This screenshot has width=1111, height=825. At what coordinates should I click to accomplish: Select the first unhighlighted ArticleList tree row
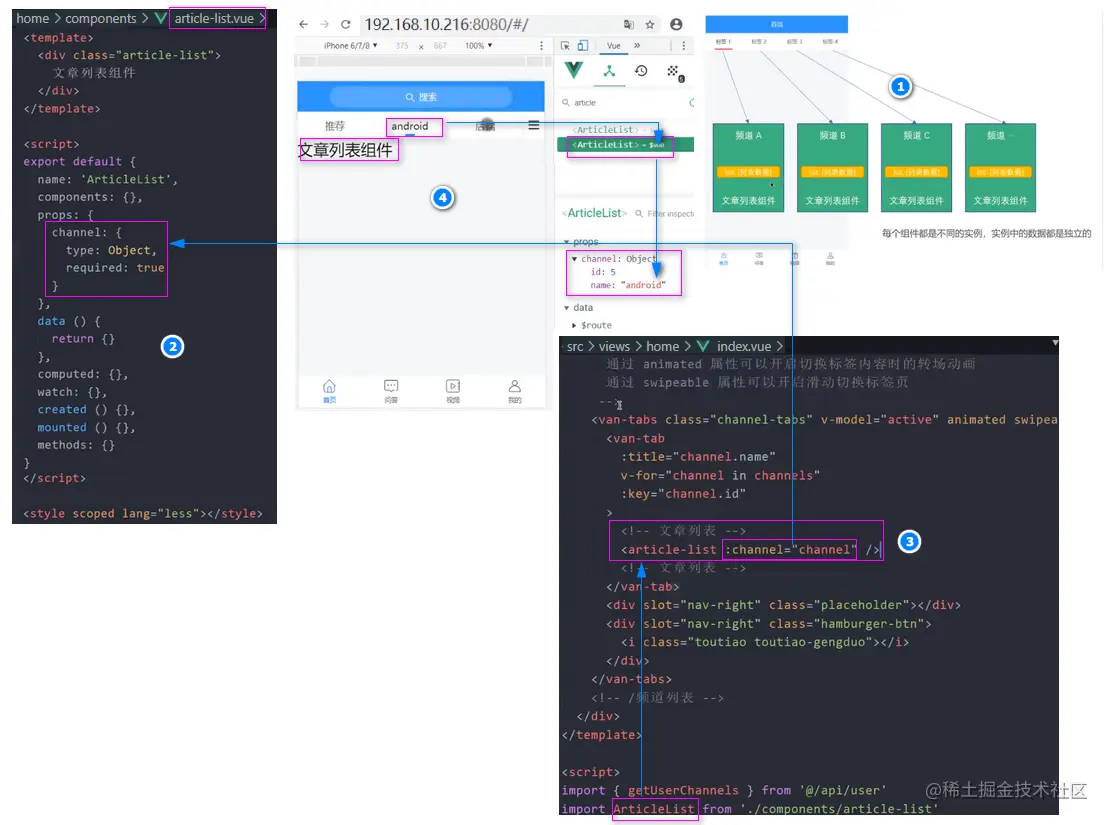pyautogui.click(x=626, y=130)
